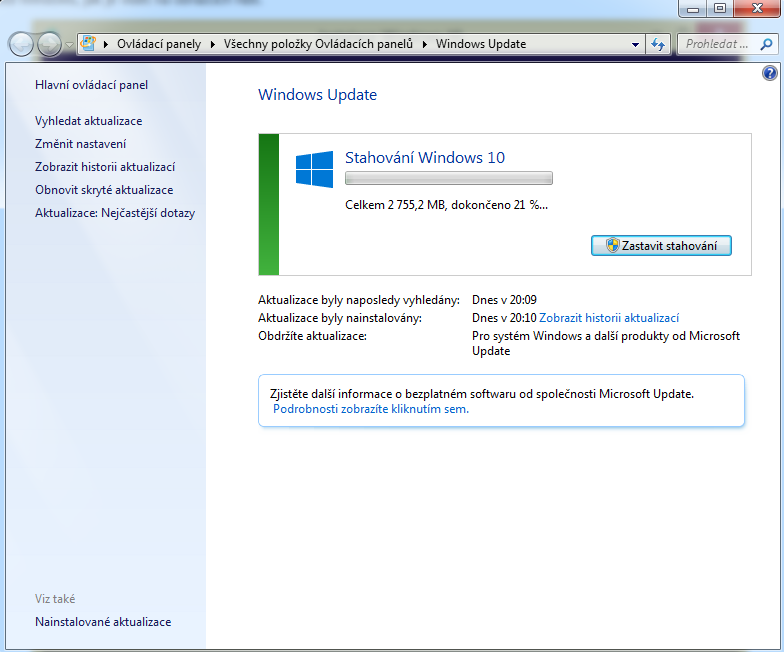Minimize the window
The image size is (784, 652).
pyautogui.click(x=692, y=8)
